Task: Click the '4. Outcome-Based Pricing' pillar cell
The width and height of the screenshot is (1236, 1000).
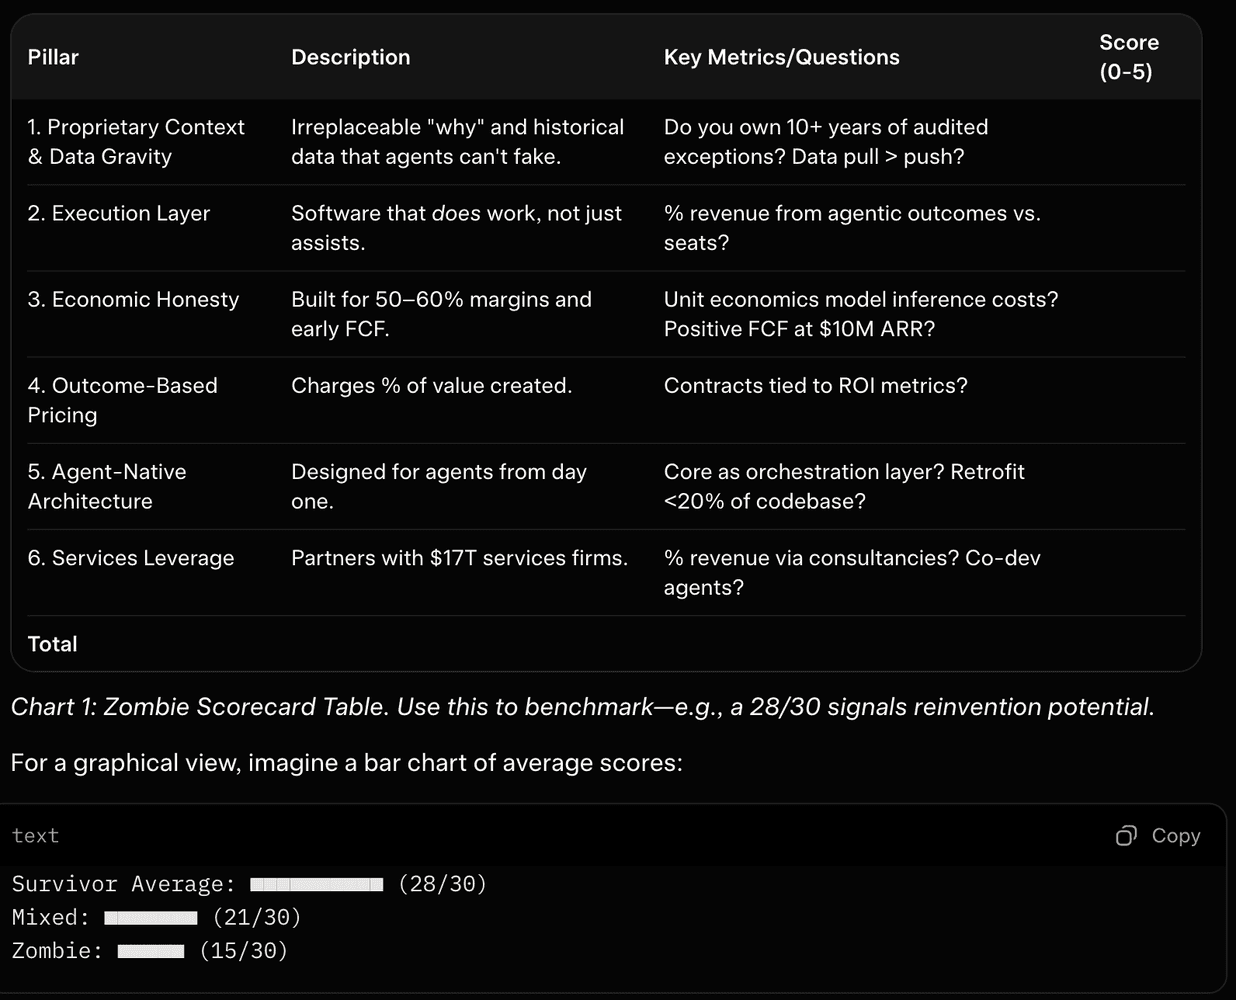Action: point(123,400)
